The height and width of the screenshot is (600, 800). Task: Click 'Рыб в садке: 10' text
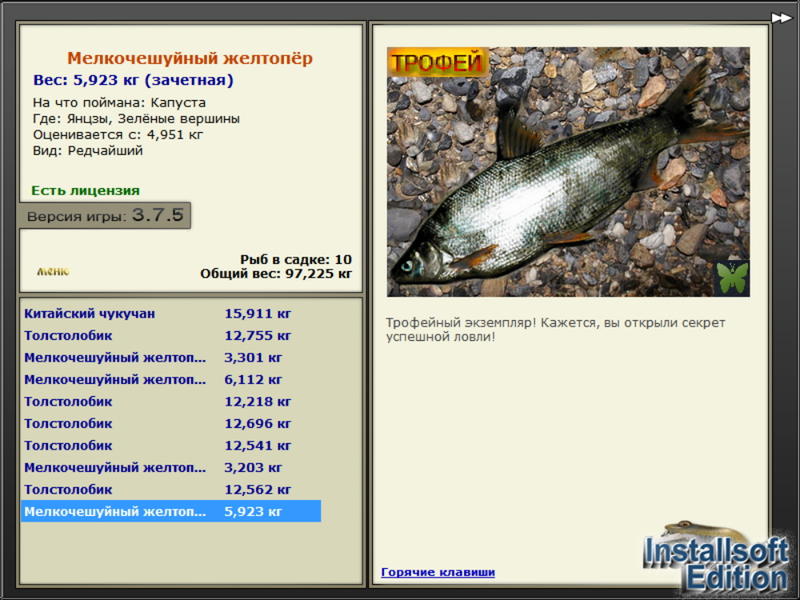296,259
